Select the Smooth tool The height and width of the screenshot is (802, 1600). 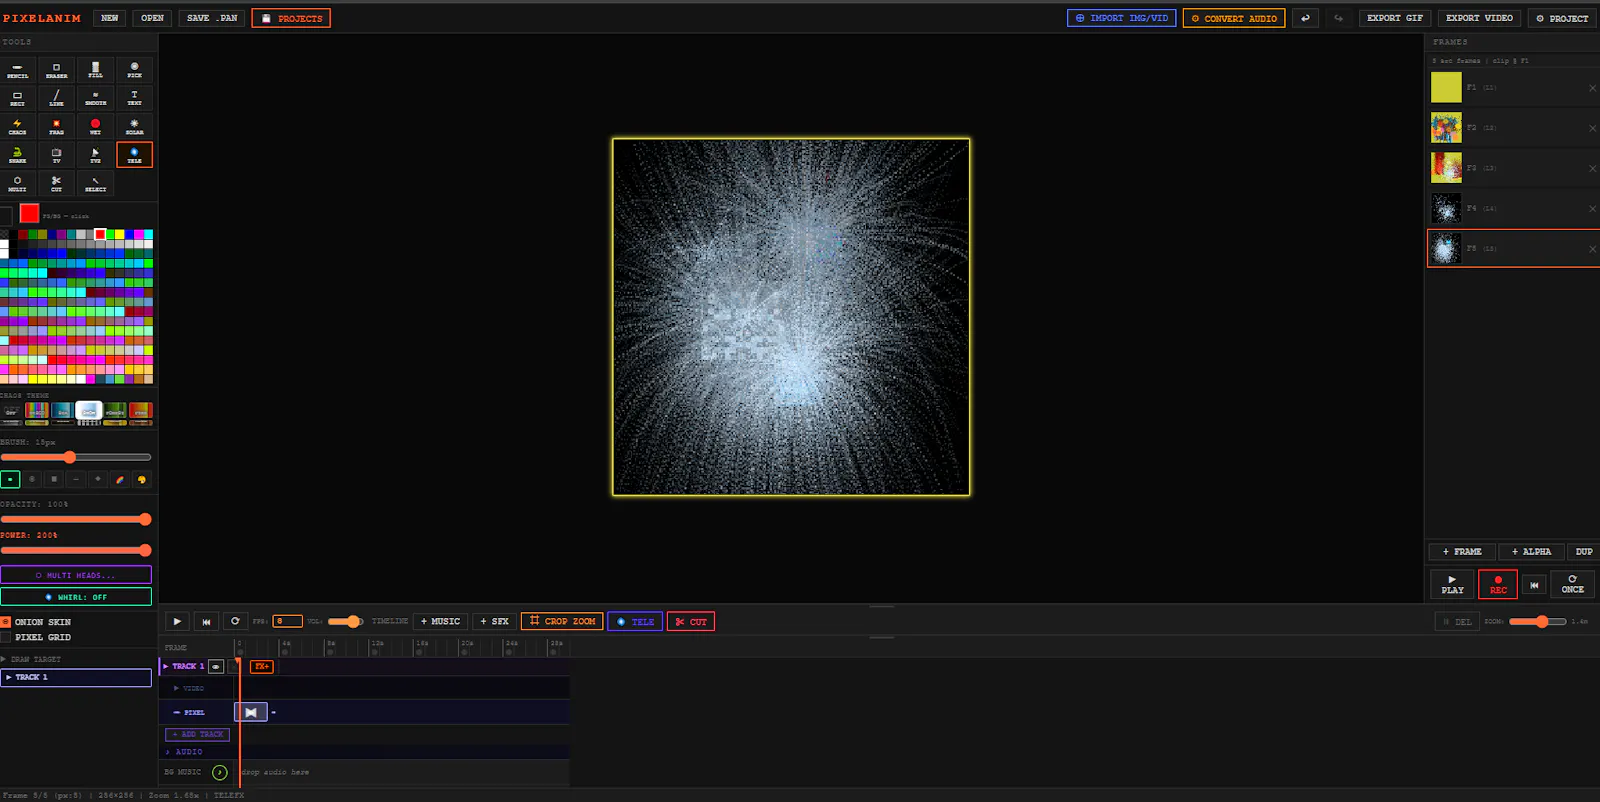tap(96, 98)
